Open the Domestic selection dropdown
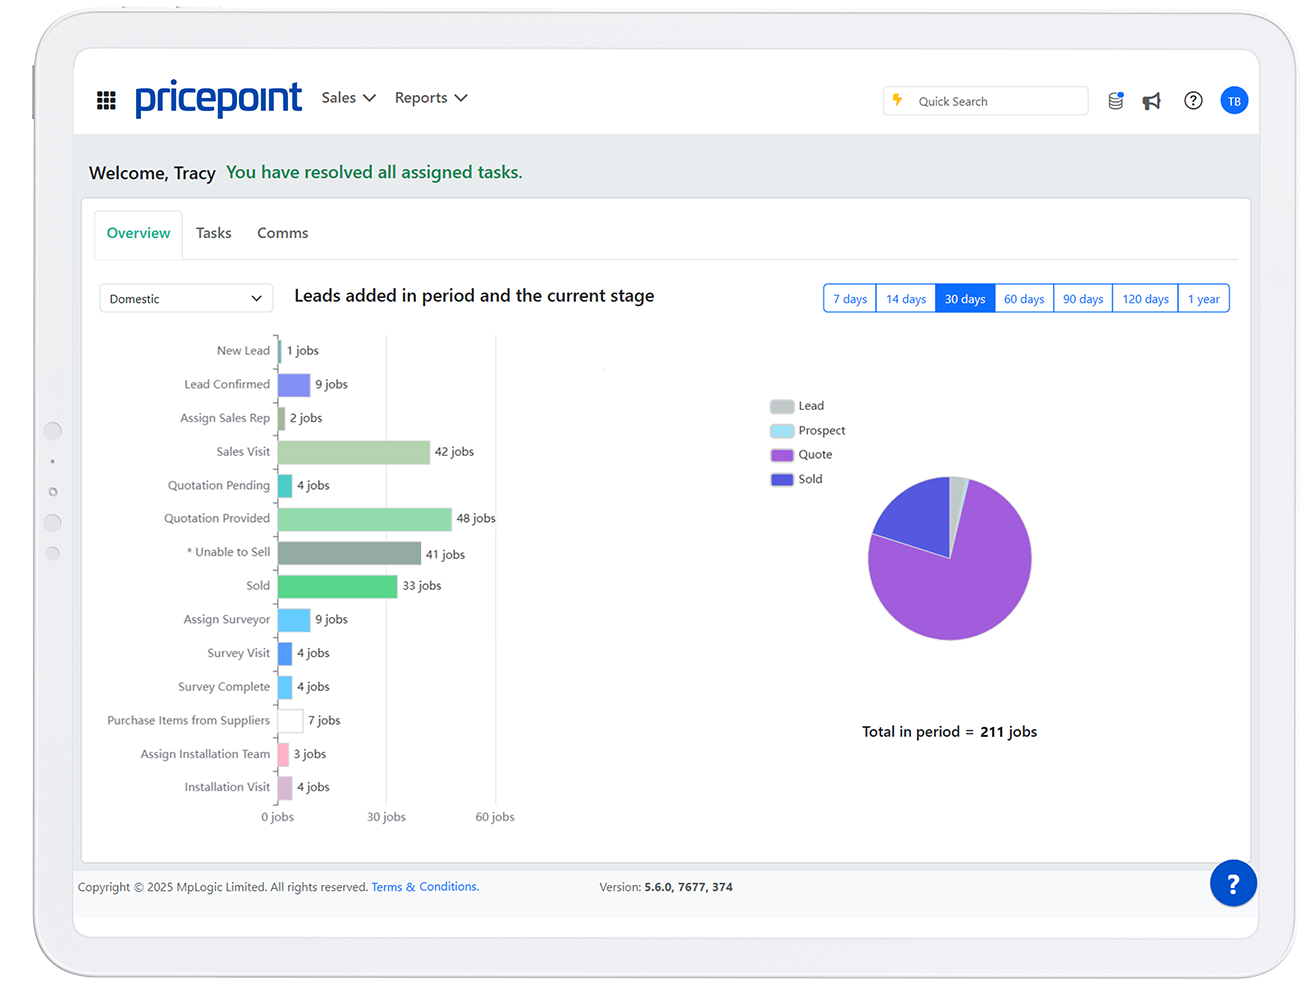 (186, 299)
